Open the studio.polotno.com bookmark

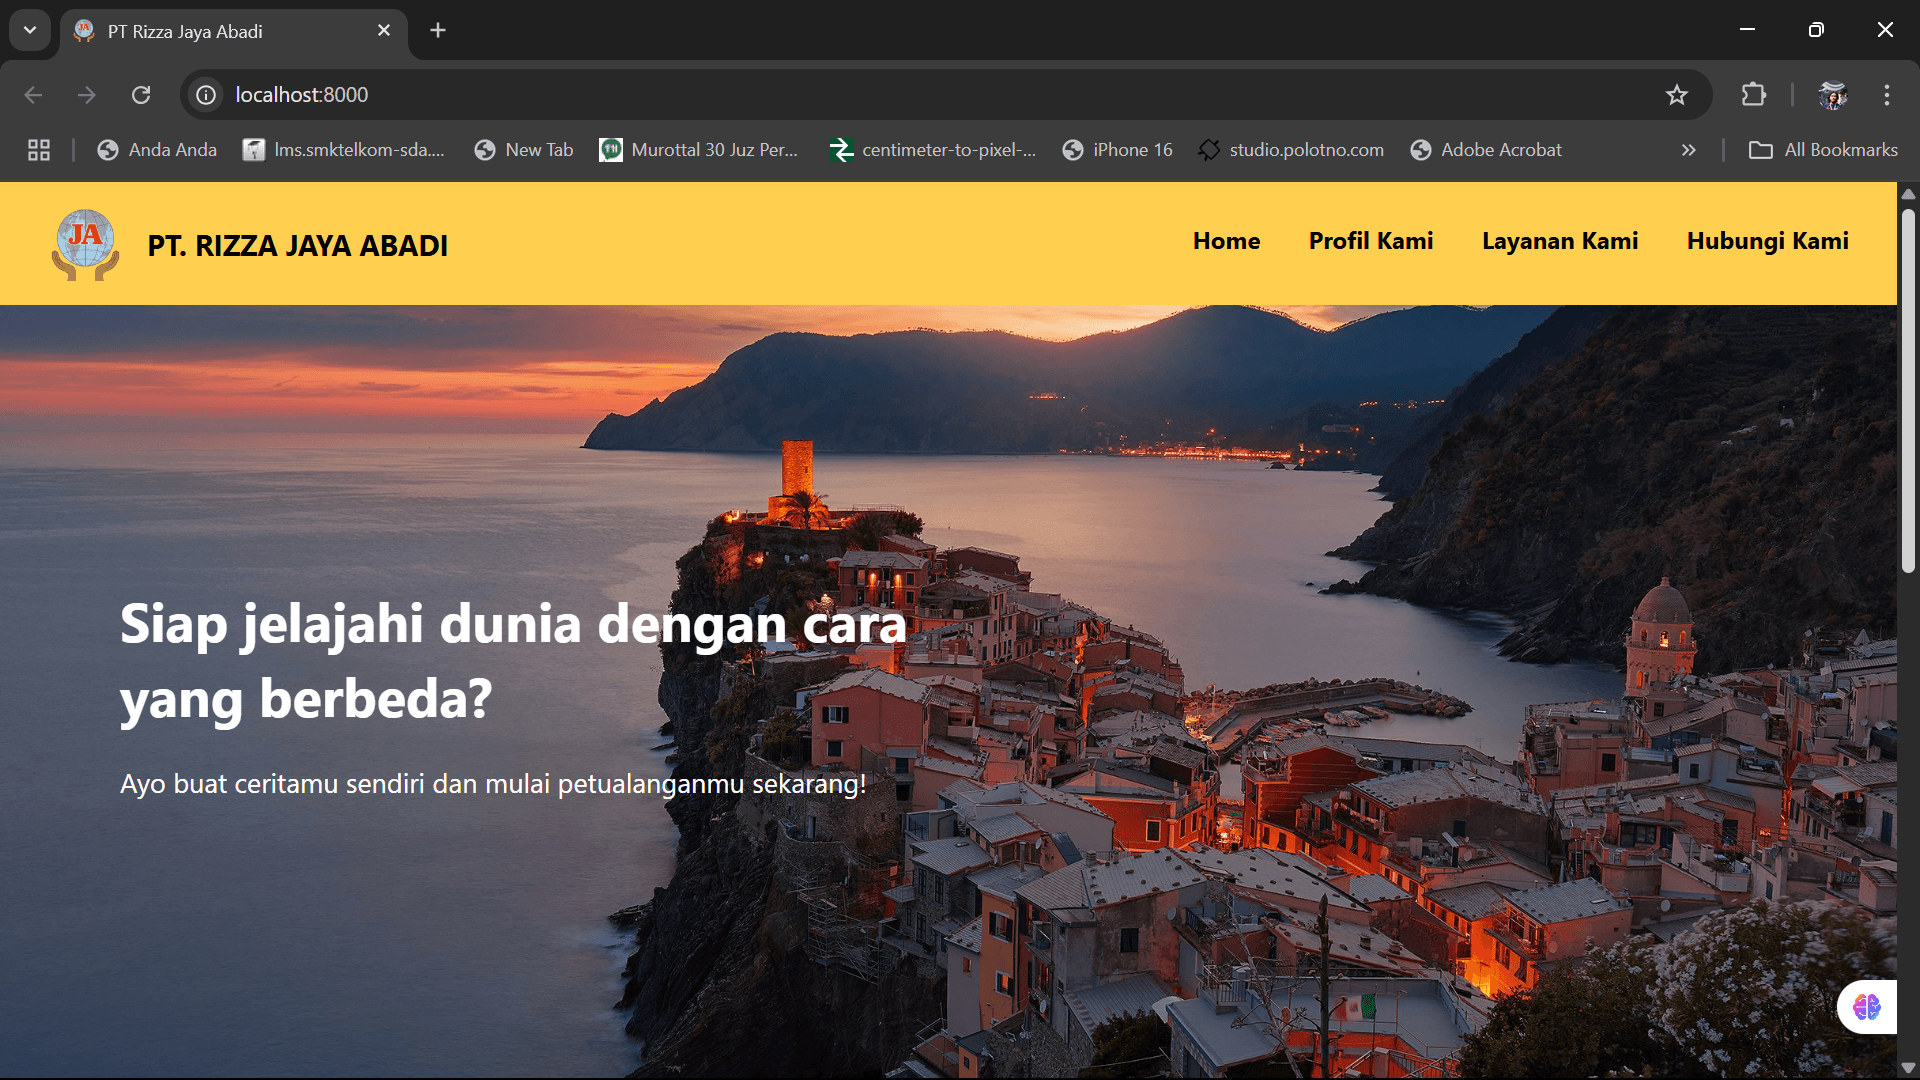click(x=1291, y=150)
